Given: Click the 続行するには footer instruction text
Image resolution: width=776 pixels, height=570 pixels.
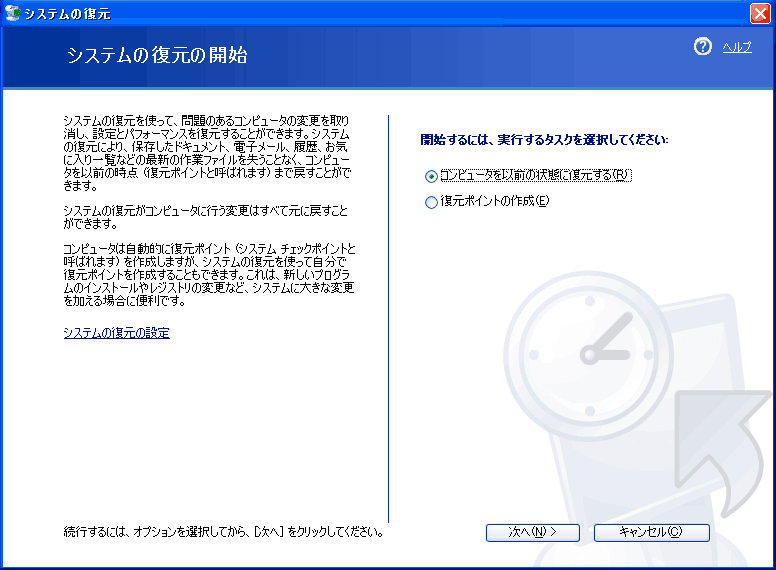Looking at the screenshot, I should tap(223, 532).
